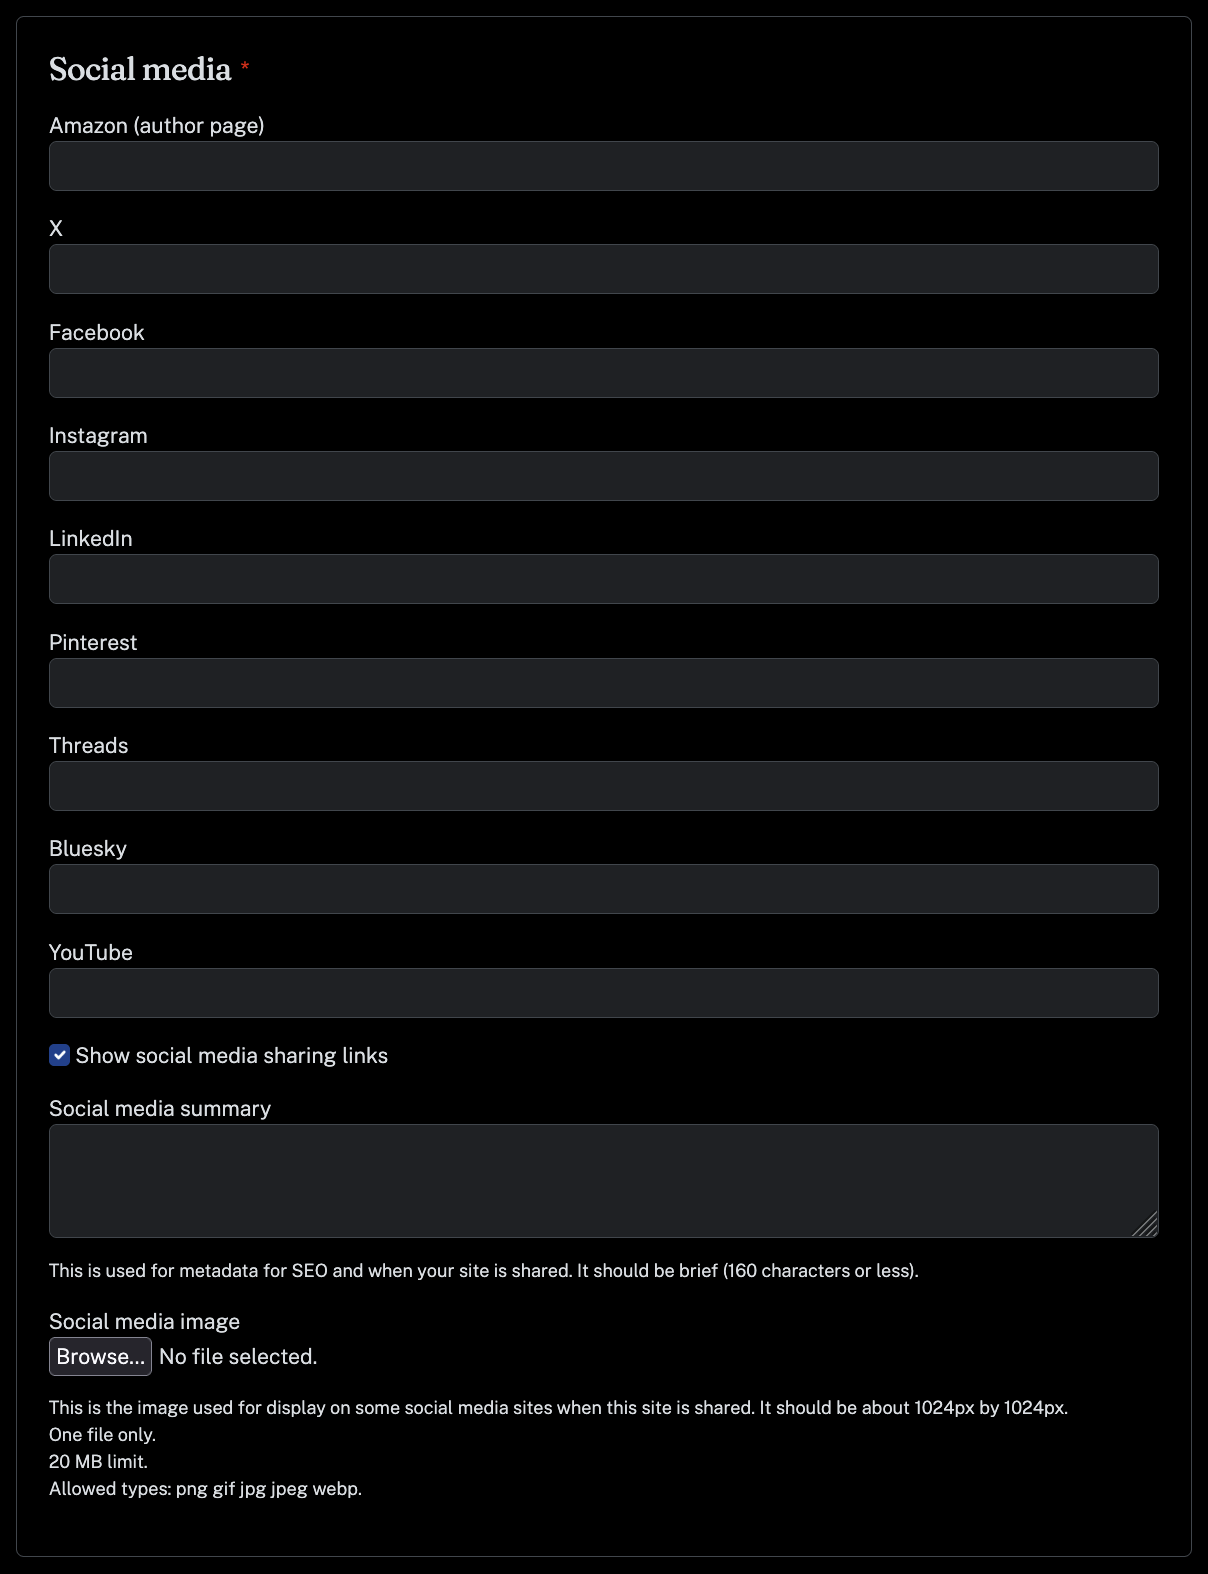Click the 'No file selected.' text
Viewport: 1208px width, 1574px height.
(x=238, y=1356)
